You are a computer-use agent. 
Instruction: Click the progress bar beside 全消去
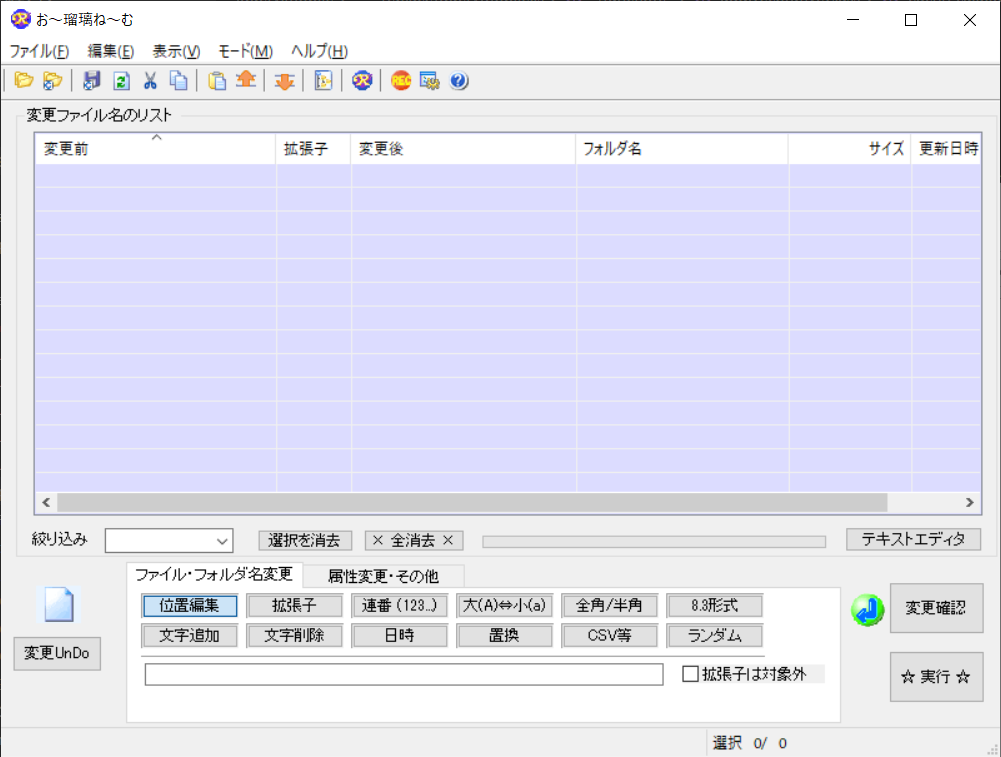(x=654, y=542)
